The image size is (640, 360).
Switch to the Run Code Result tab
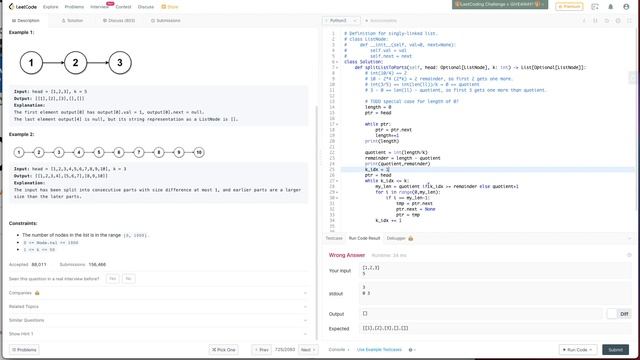click(x=364, y=238)
